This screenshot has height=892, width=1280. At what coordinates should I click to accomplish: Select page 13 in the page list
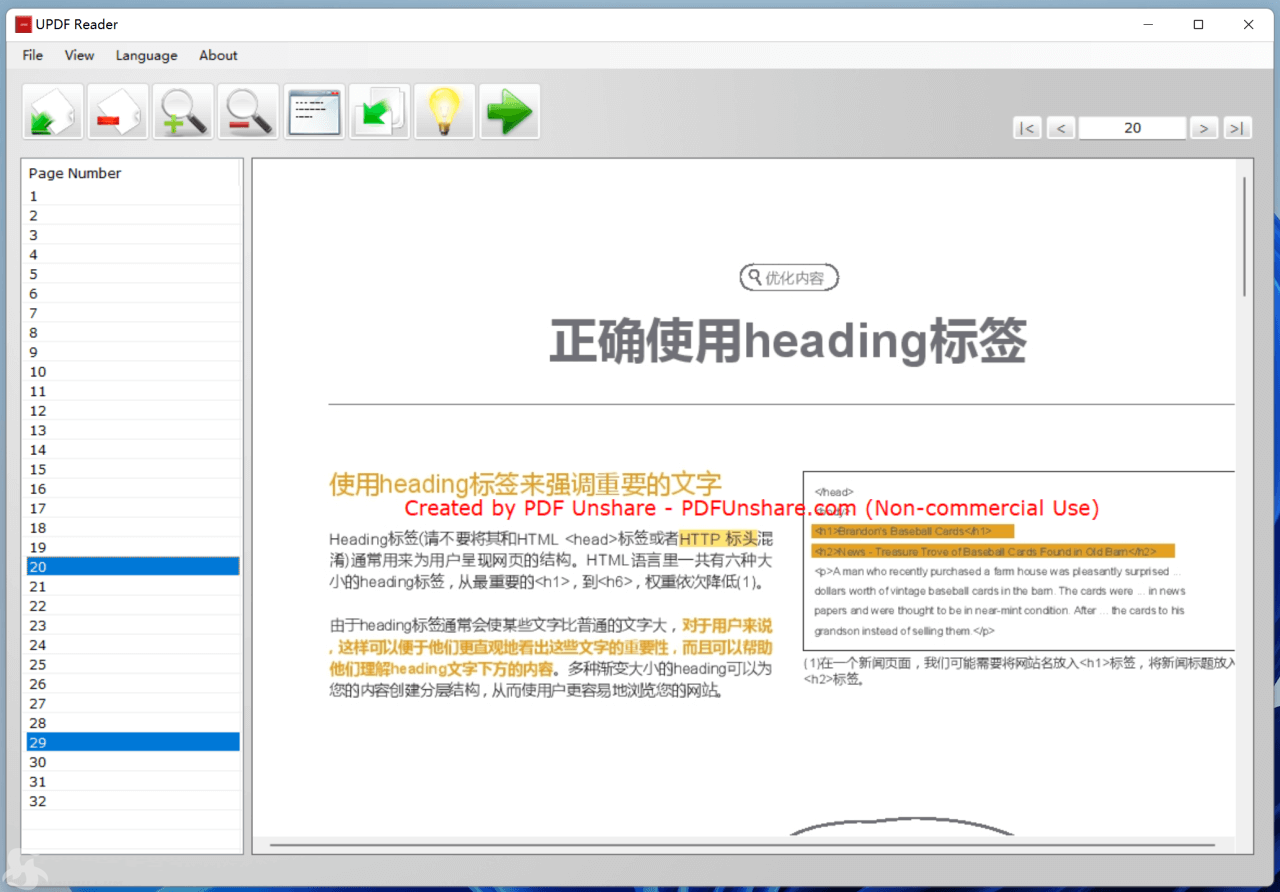[x=133, y=430]
